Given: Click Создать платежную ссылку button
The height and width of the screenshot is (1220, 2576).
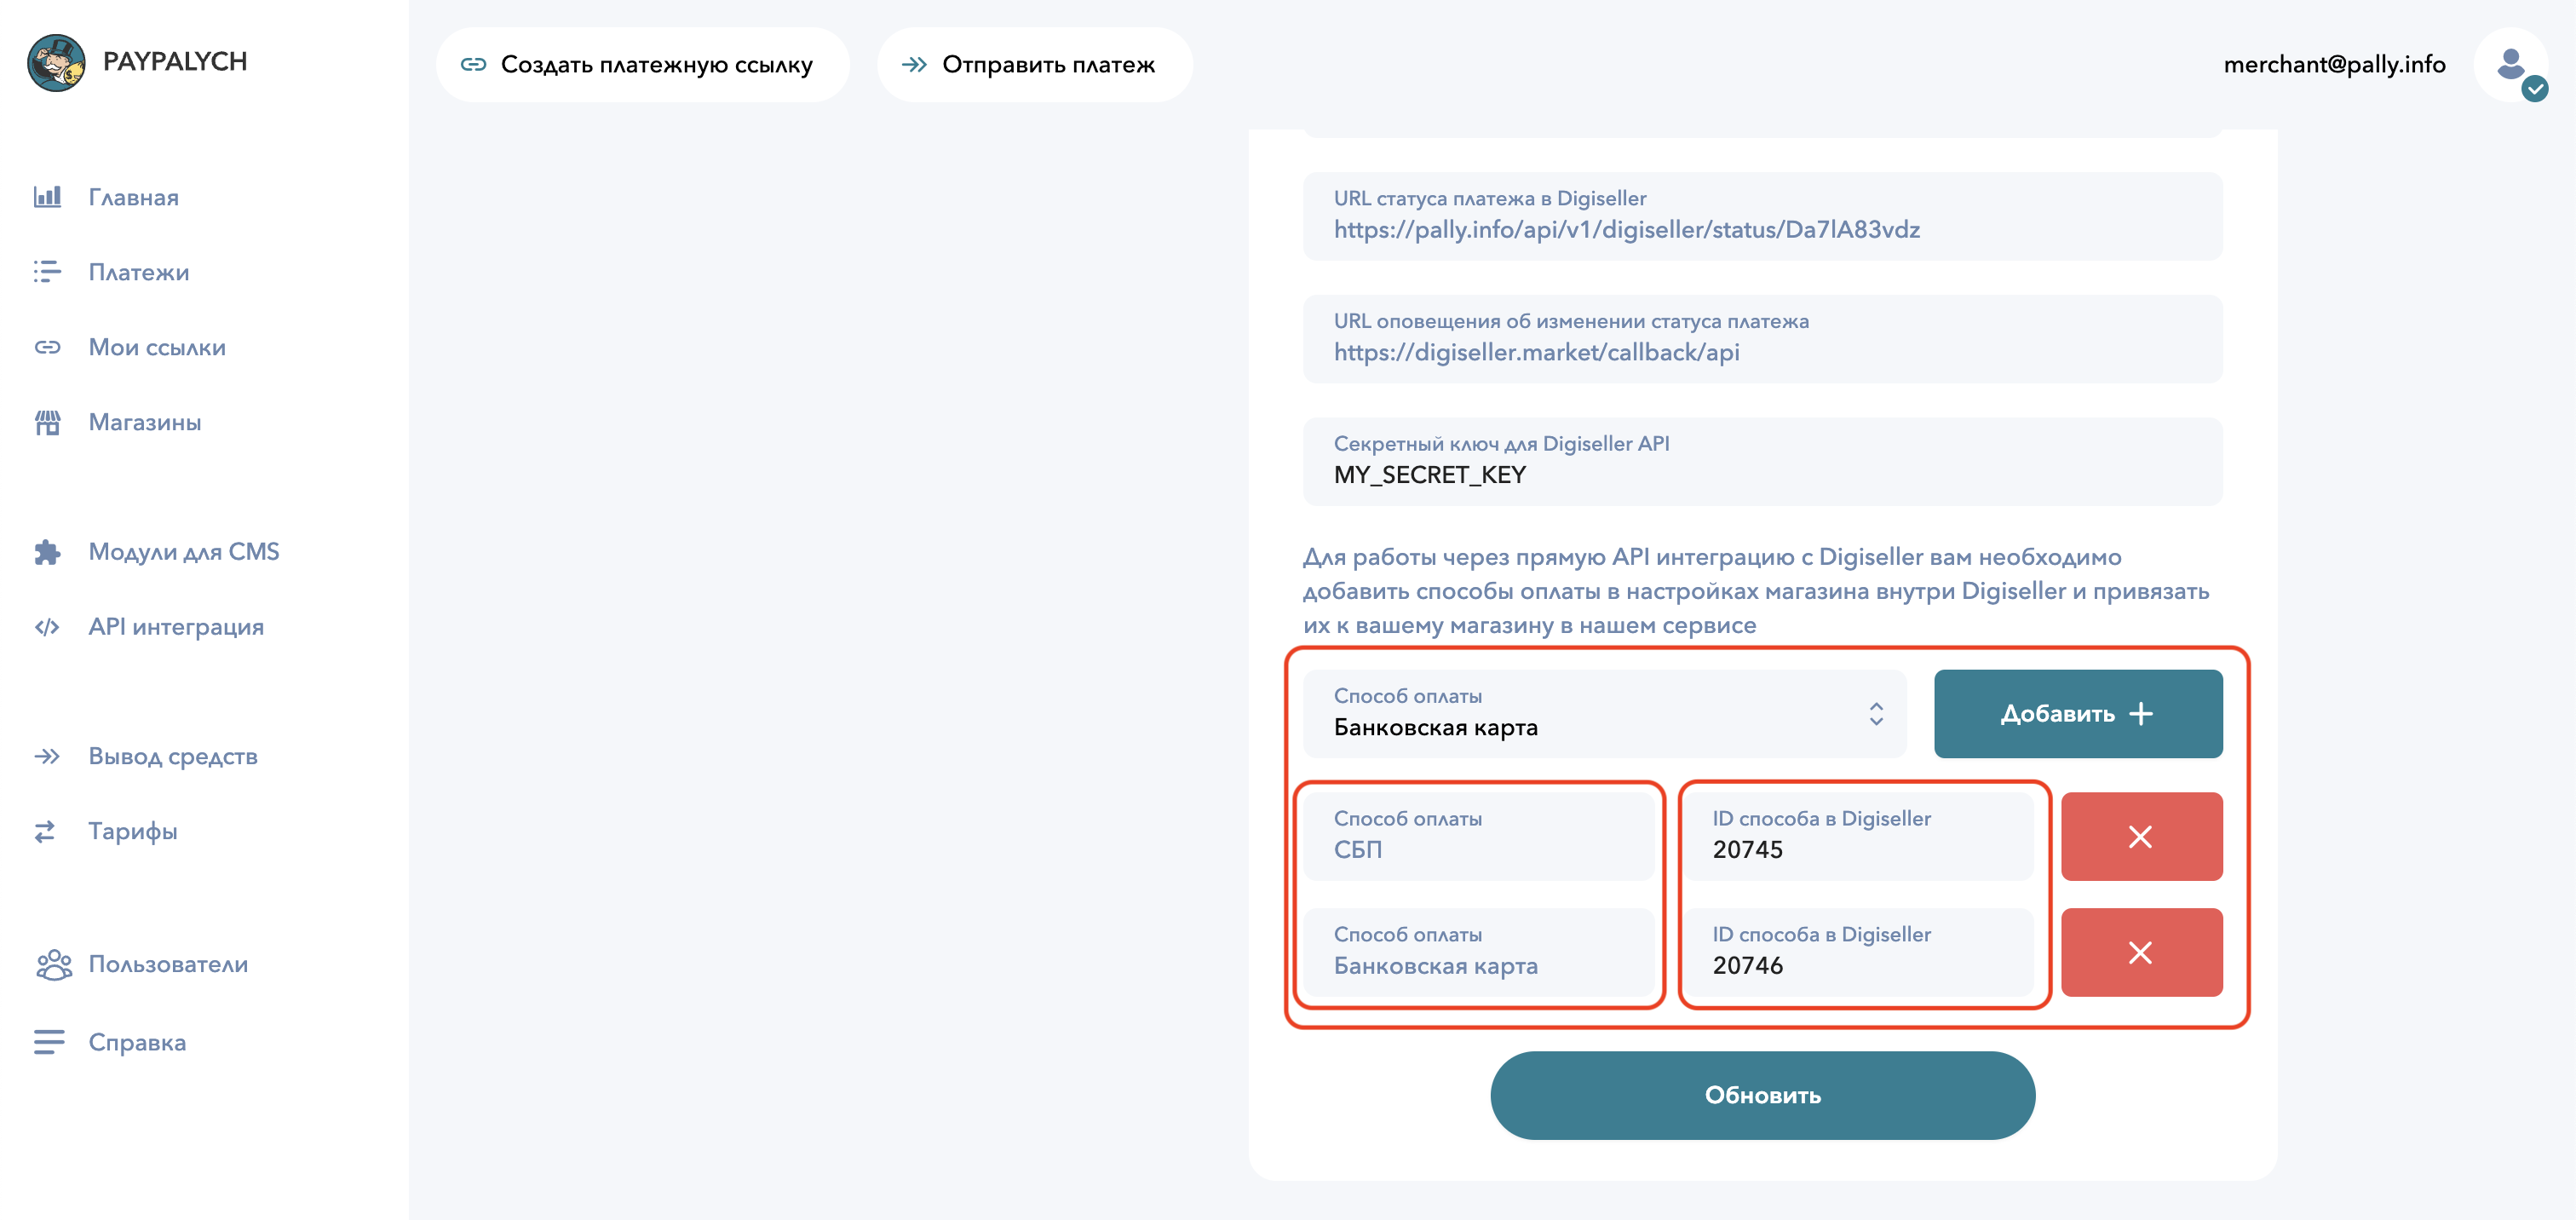Looking at the screenshot, I should 643,65.
